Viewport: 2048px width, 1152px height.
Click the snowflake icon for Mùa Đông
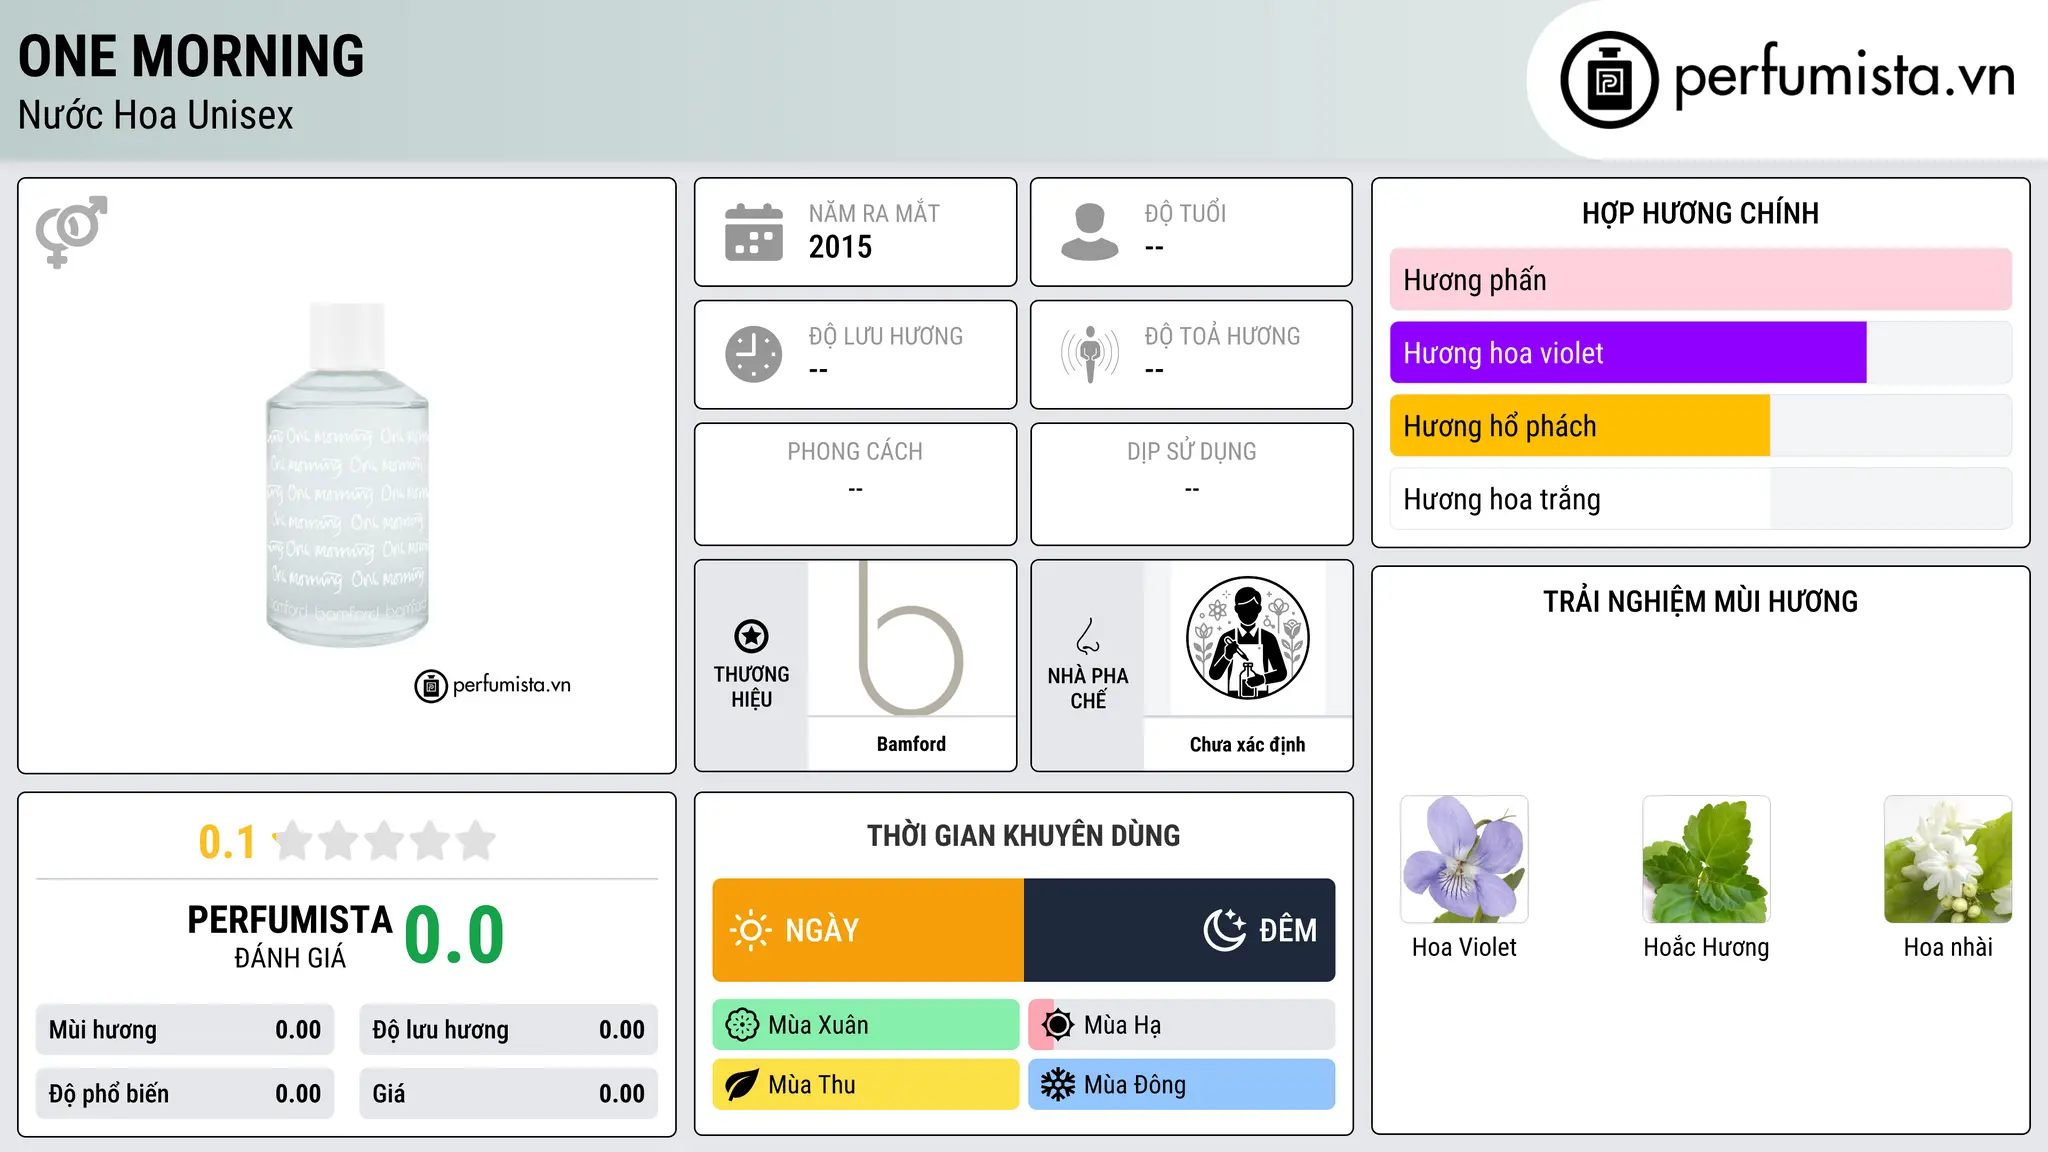coord(1057,1085)
